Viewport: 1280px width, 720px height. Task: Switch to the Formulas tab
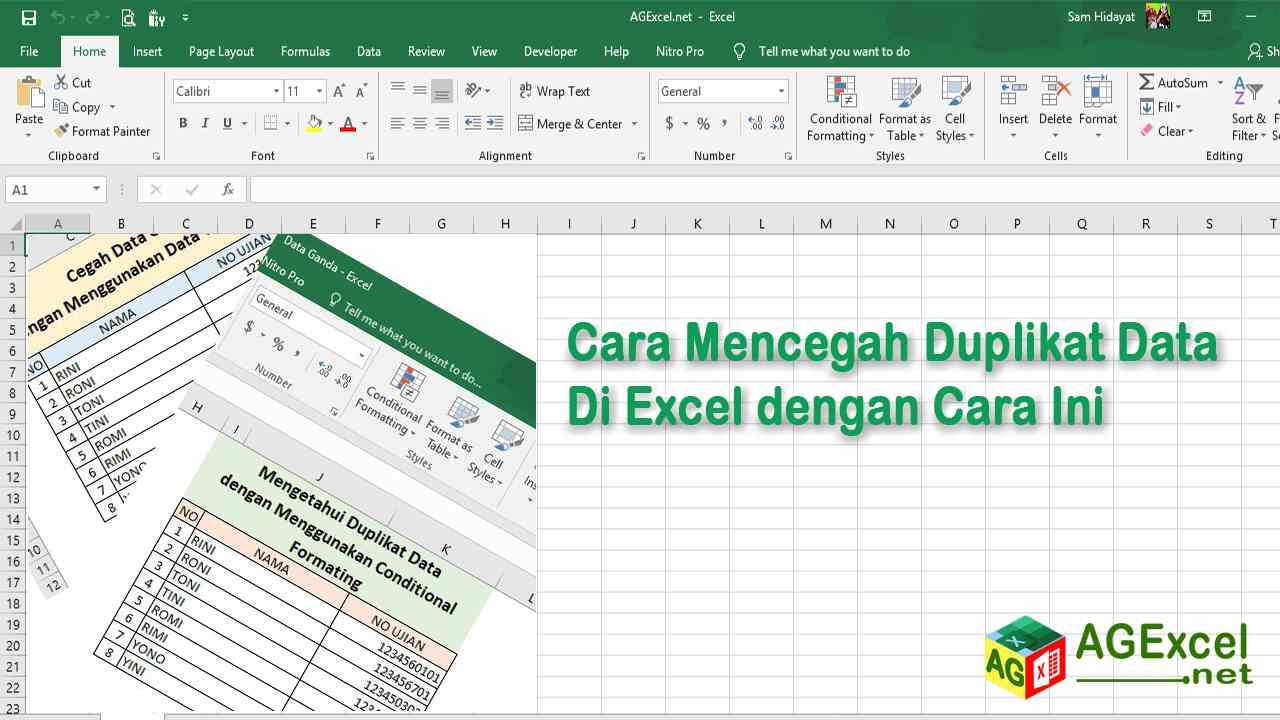coord(305,51)
